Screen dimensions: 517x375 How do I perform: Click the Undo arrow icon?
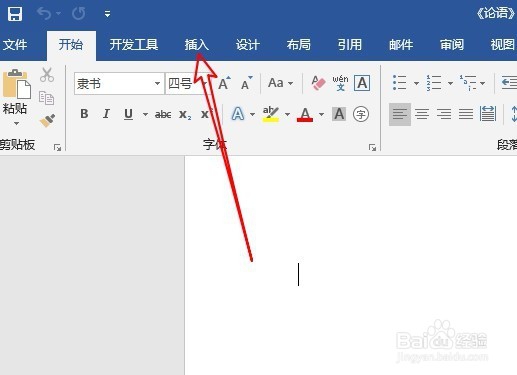pos(44,14)
